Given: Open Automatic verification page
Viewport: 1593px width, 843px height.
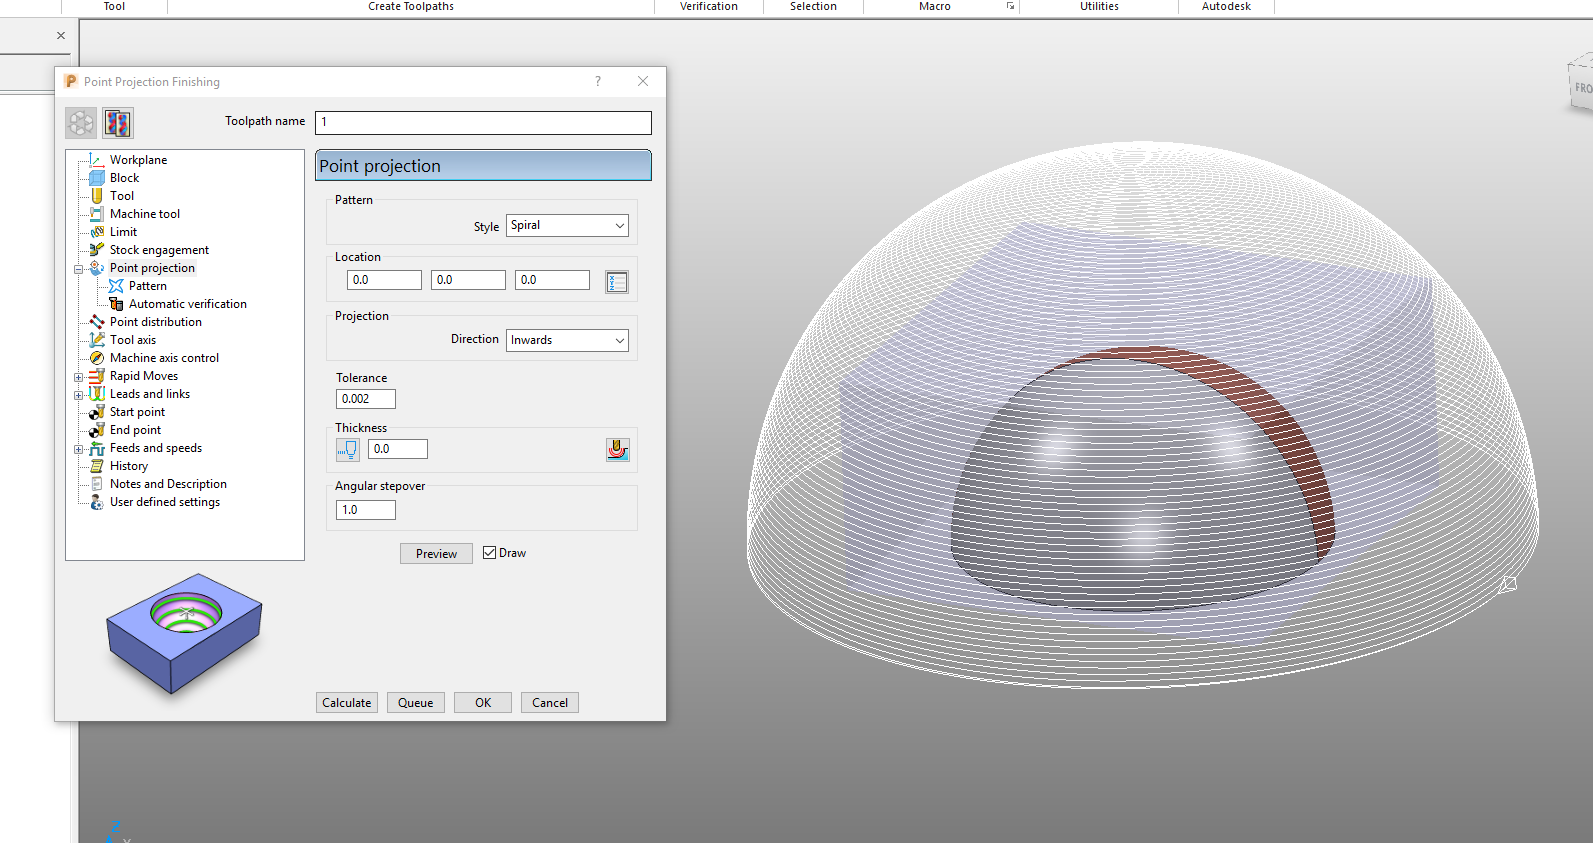Looking at the screenshot, I should pyautogui.click(x=187, y=304).
